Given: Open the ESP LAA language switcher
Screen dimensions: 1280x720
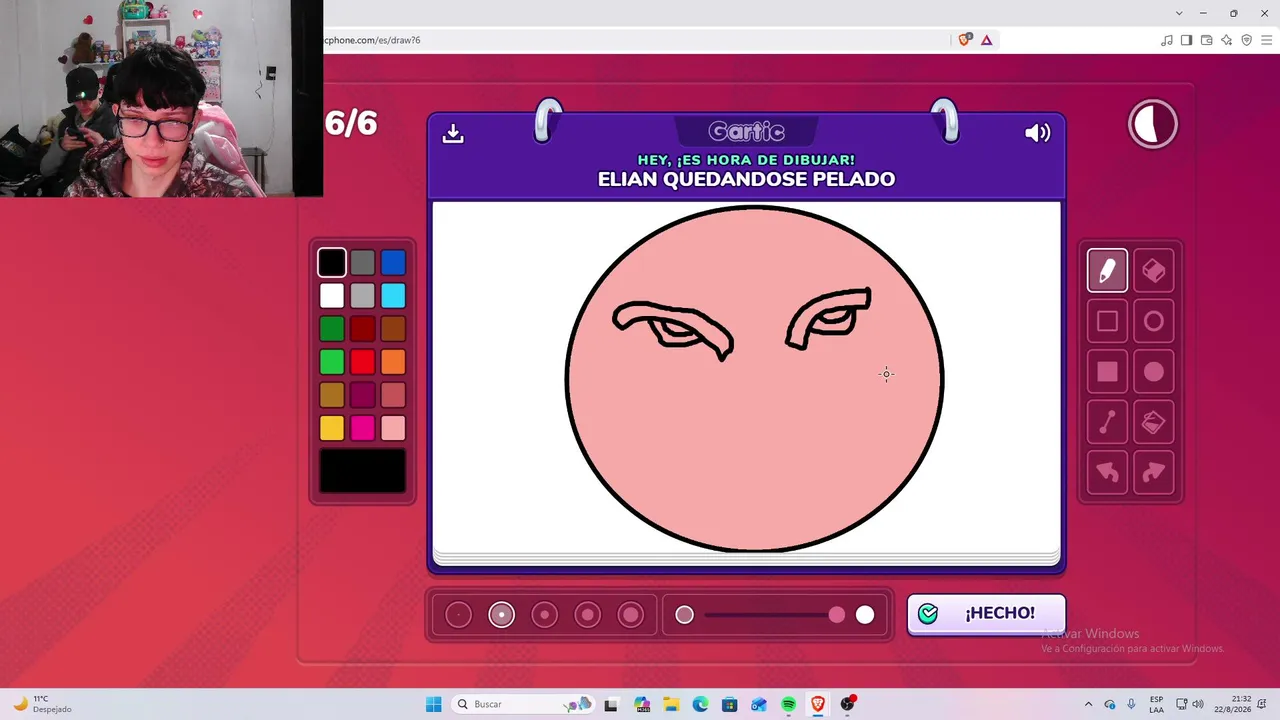Looking at the screenshot, I should pyautogui.click(x=1156, y=704).
